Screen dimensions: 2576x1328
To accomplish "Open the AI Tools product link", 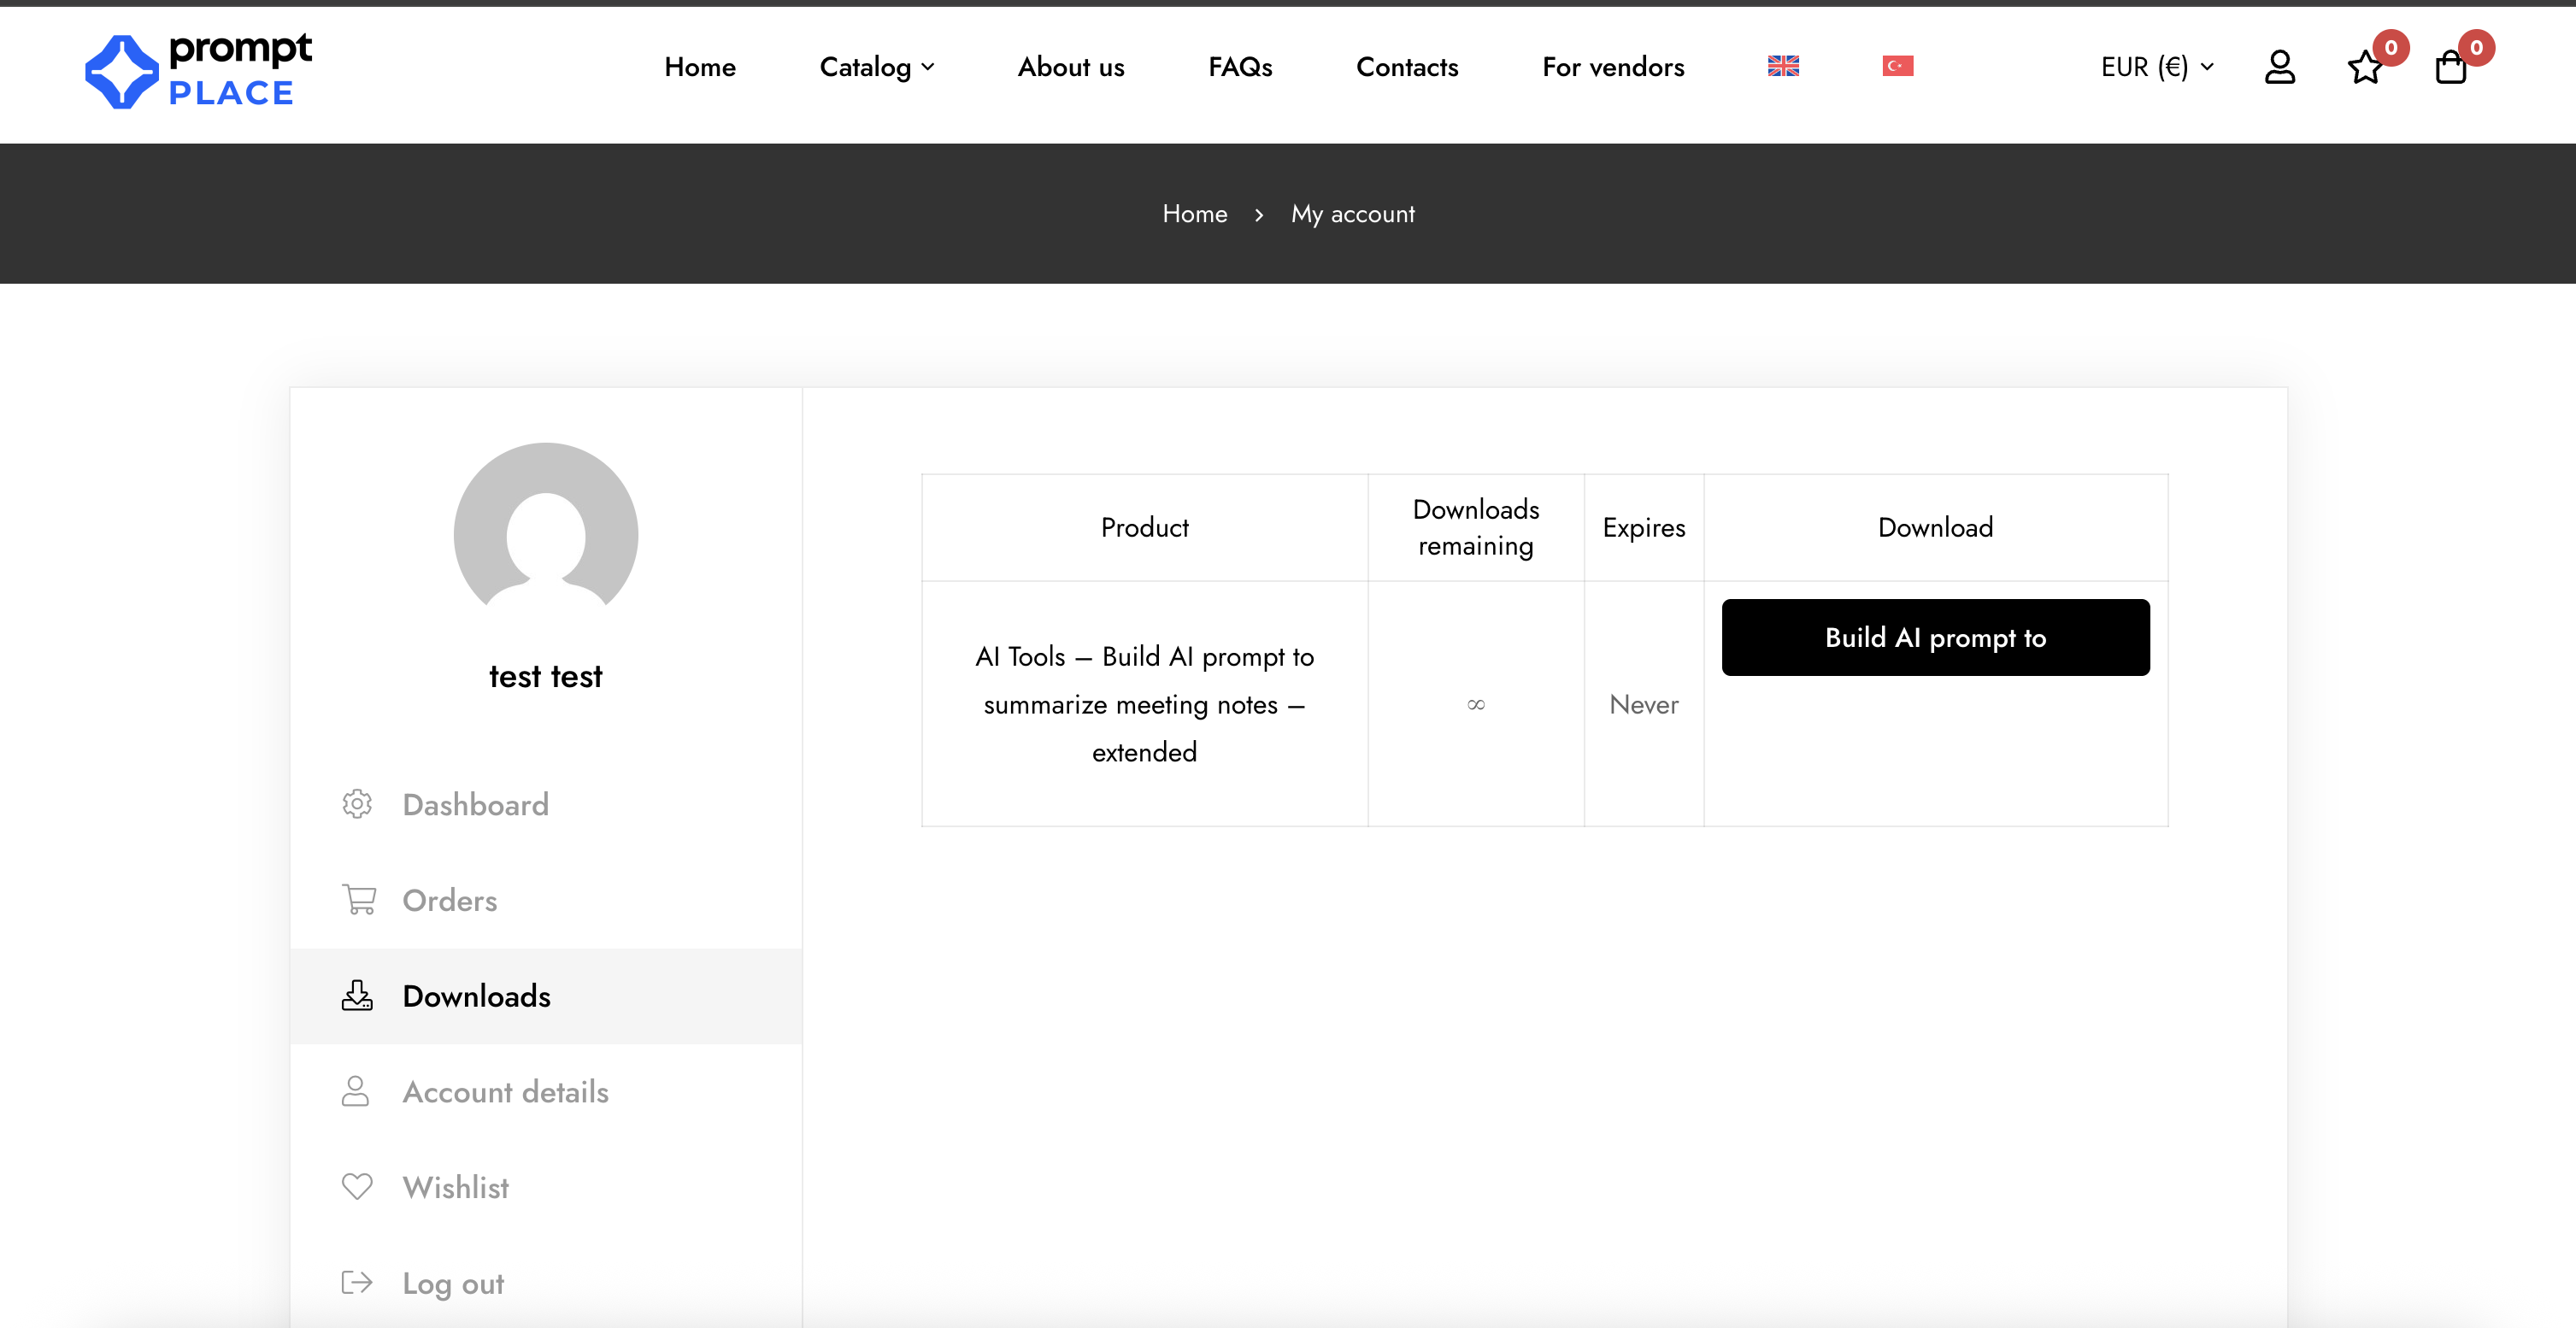I will click(x=1144, y=704).
